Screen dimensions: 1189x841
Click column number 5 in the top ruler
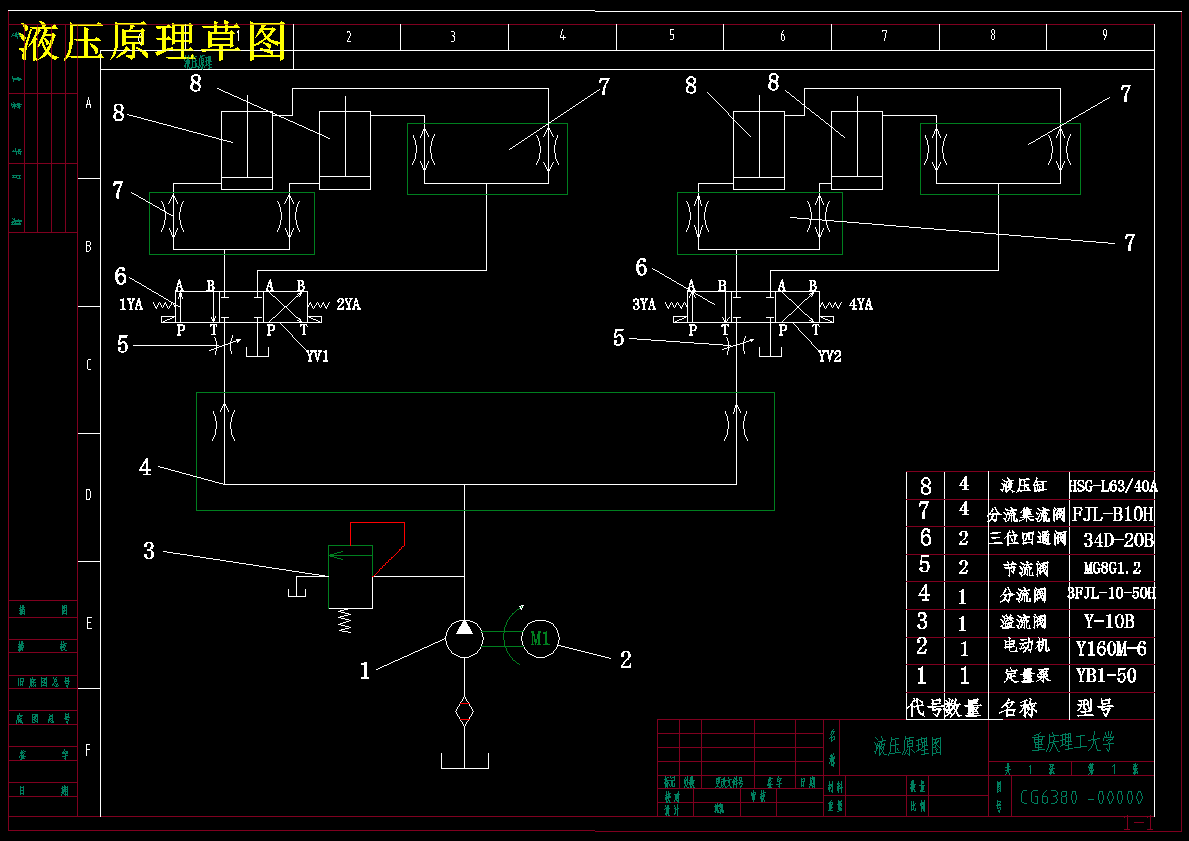pos(671,36)
